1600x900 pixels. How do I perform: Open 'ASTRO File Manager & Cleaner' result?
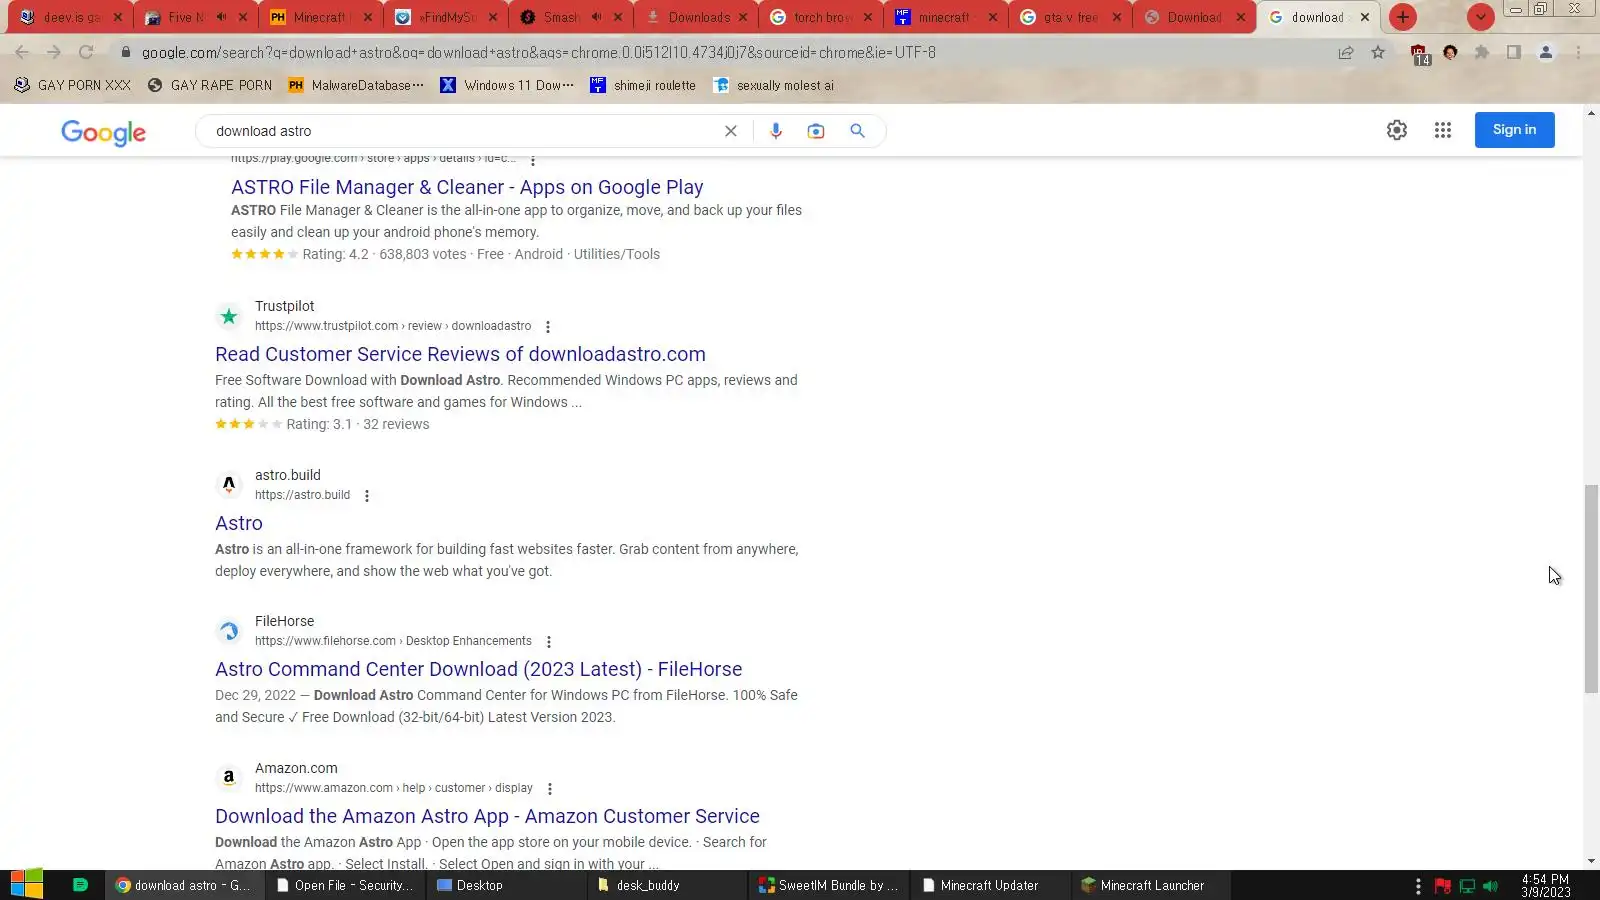(x=467, y=187)
